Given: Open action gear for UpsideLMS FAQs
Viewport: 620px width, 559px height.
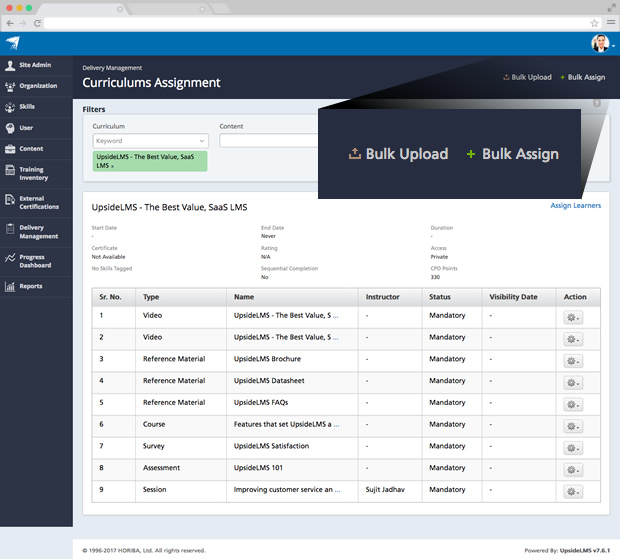Looking at the screenshot, I should tap(573, 404).
